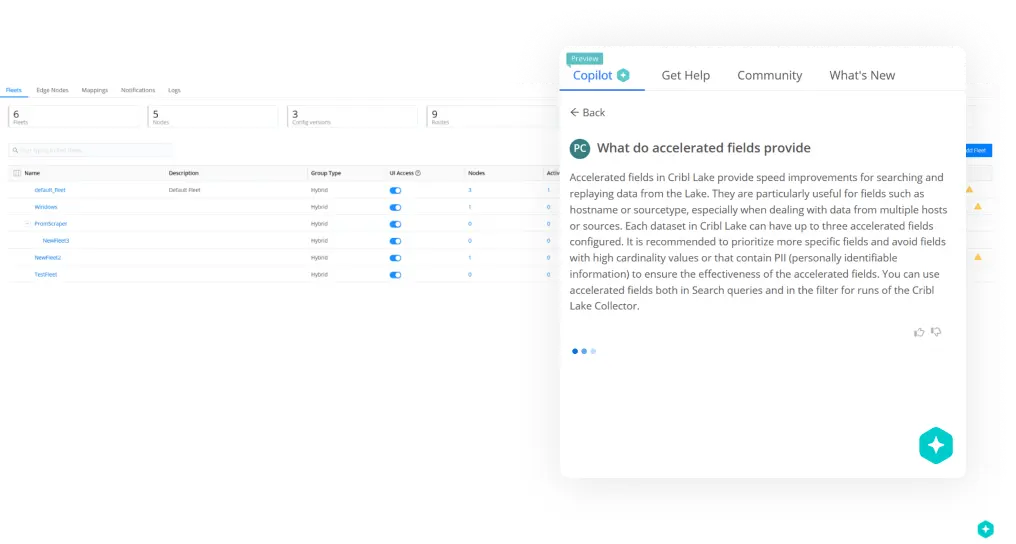
Task: Give the Copilot answer a thumbs up
Action: 919,332
